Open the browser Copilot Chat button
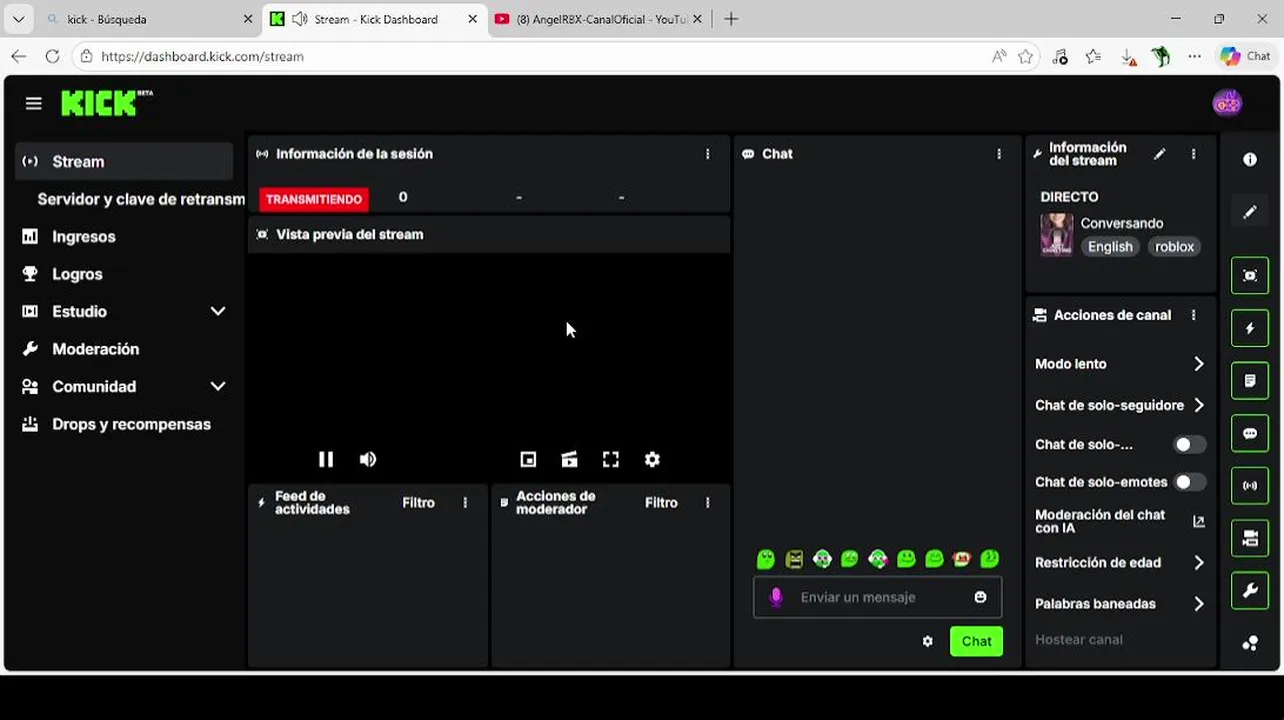This screenshot has height=720, width=1284. pos(1246,57)
